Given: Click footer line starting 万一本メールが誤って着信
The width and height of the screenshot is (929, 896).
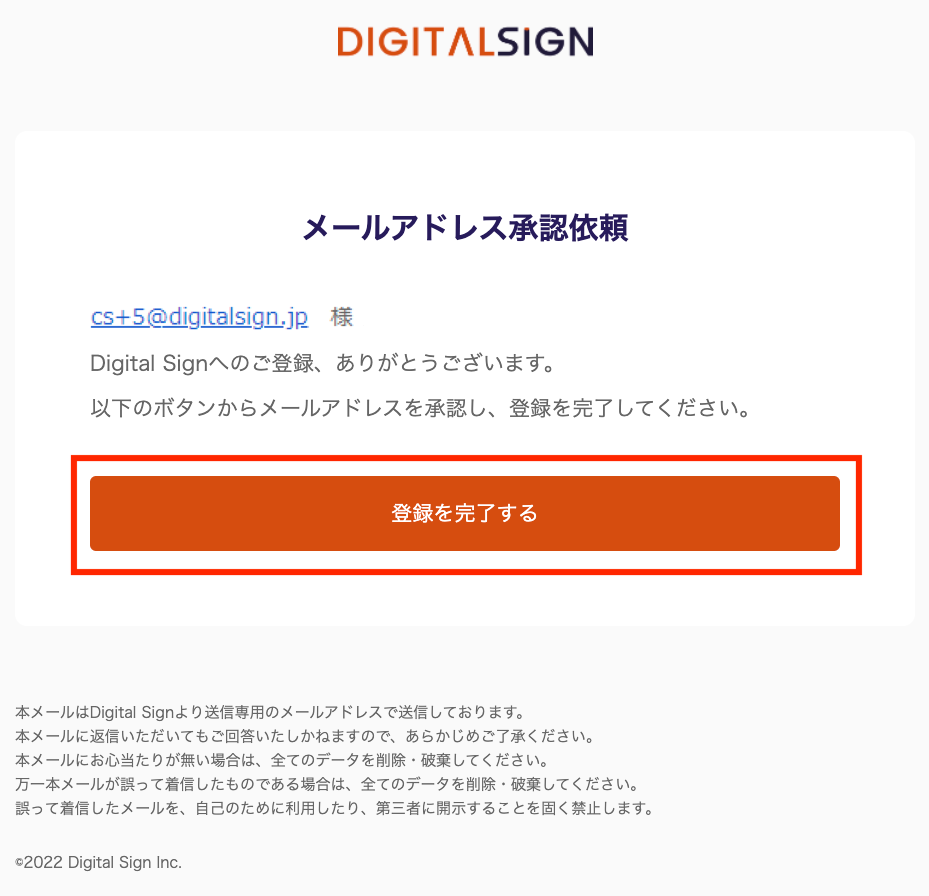Looking at the screenshot, I should coord(327,784).
